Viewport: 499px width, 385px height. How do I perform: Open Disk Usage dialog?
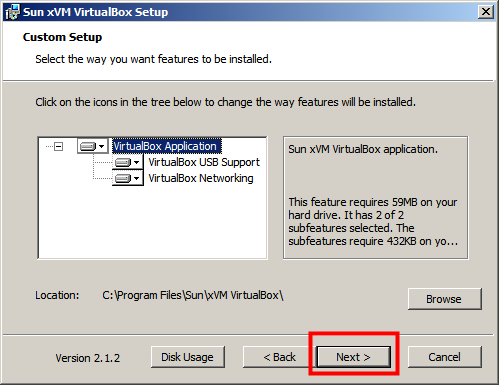coord(188,357)
